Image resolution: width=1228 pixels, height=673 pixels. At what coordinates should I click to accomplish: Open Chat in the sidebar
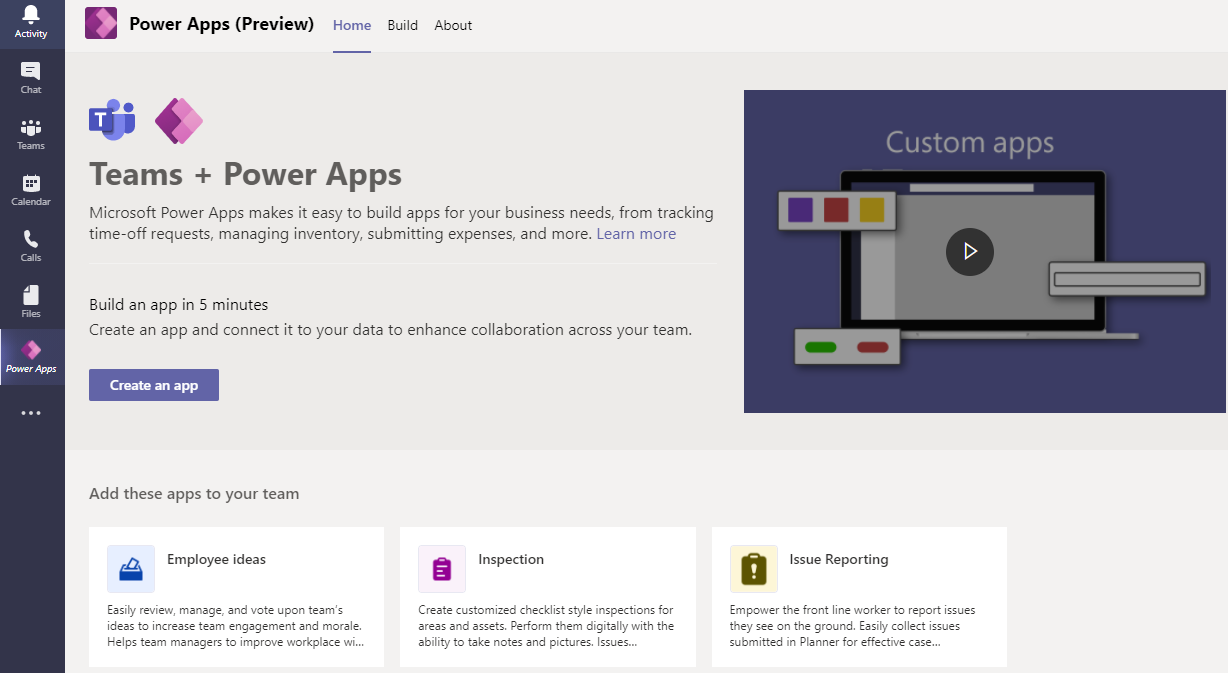click(x=31, y=78)
